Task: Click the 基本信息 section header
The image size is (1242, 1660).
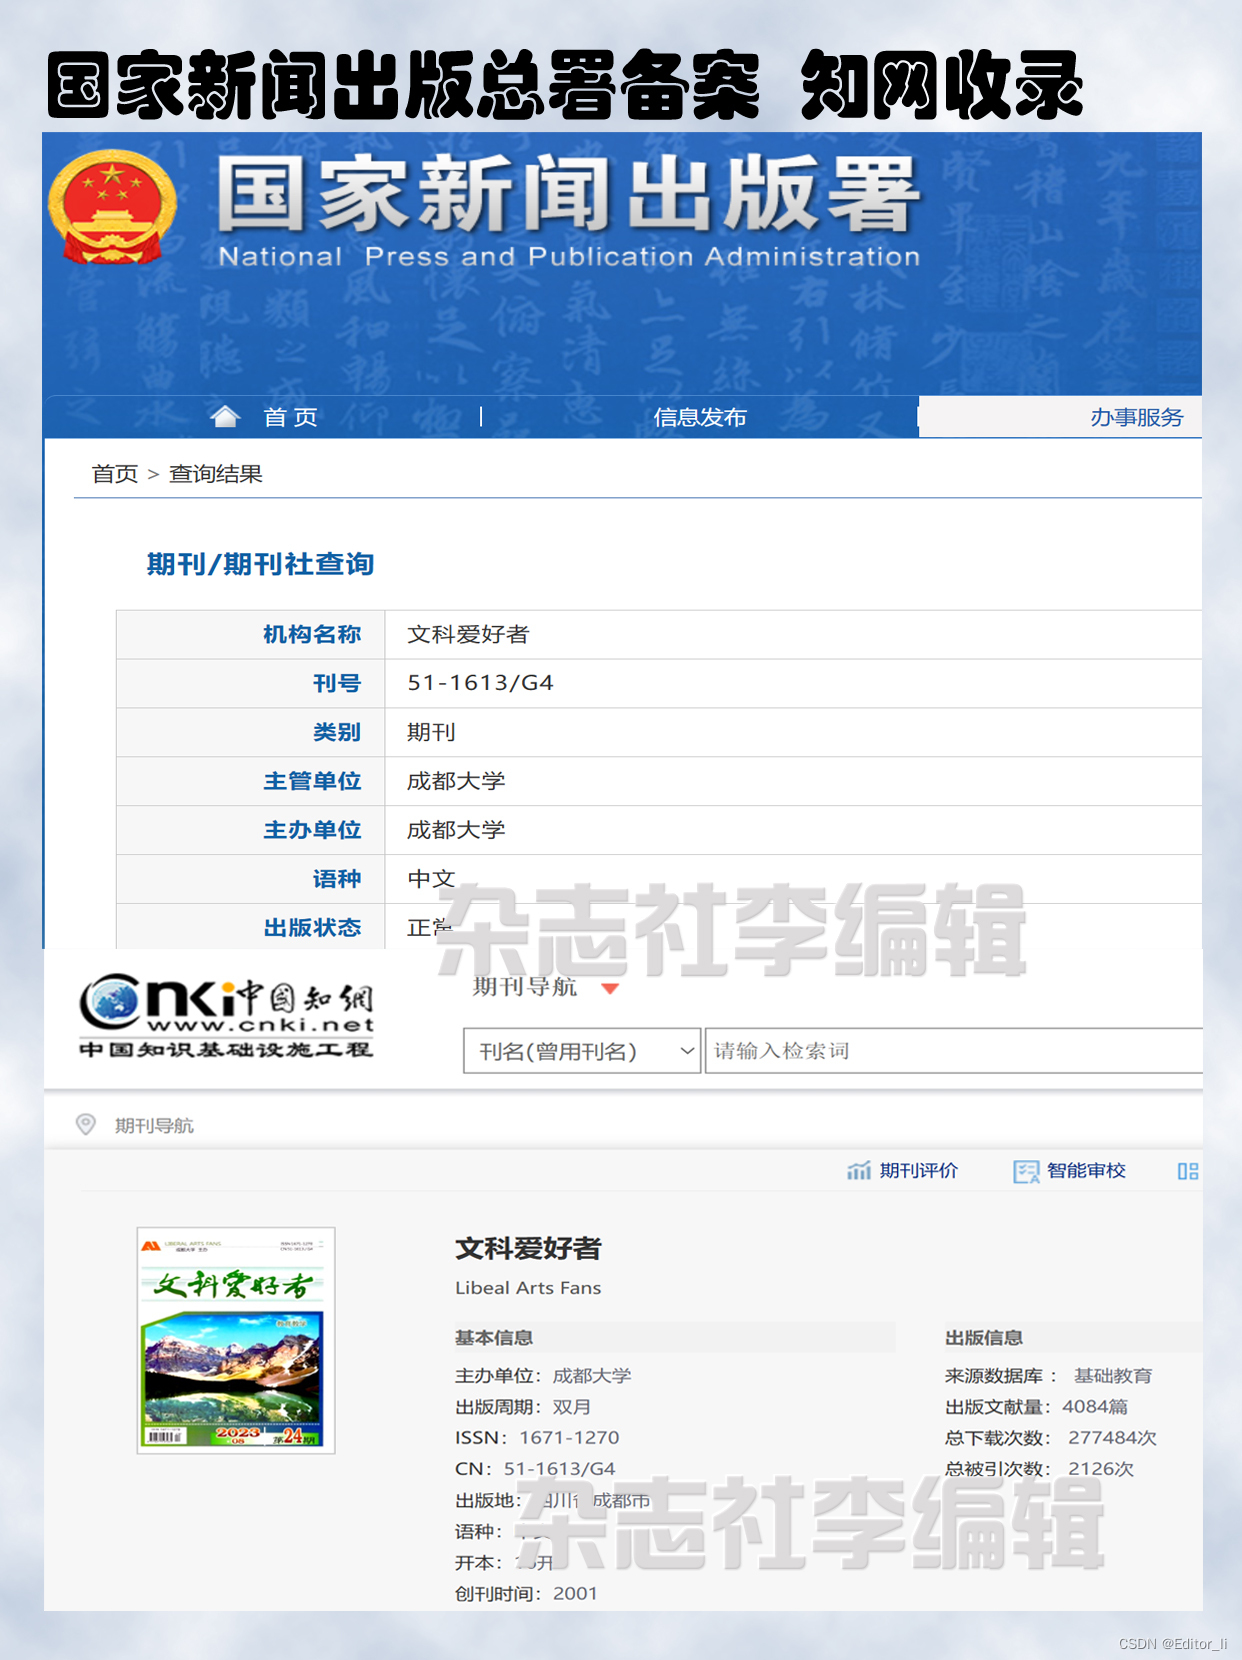Action: point(494,1337)
